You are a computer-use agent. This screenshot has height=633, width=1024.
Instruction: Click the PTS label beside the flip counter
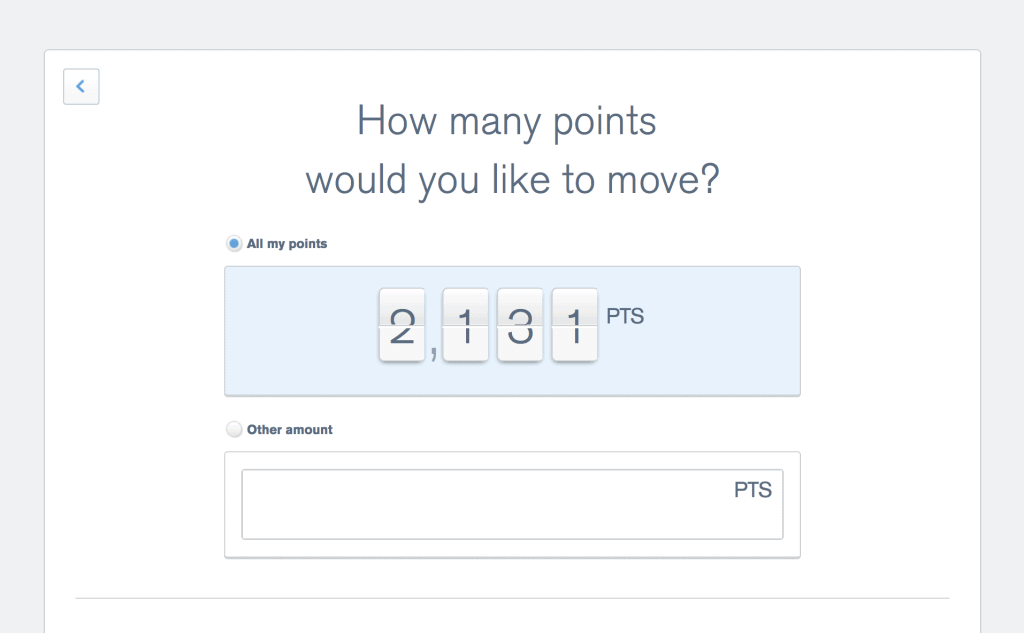(625, 317)
